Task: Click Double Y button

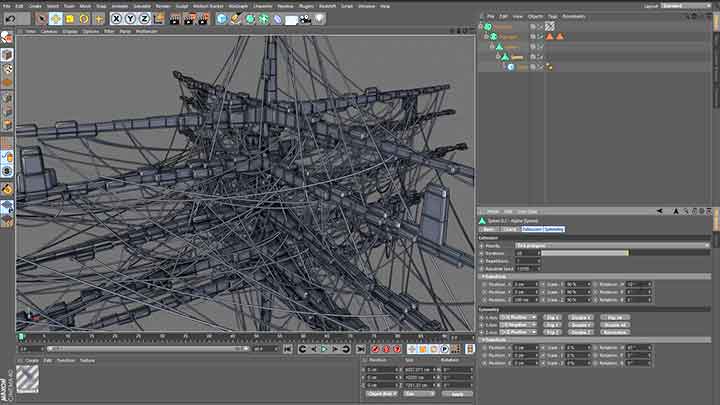Action: click(580, 325)
